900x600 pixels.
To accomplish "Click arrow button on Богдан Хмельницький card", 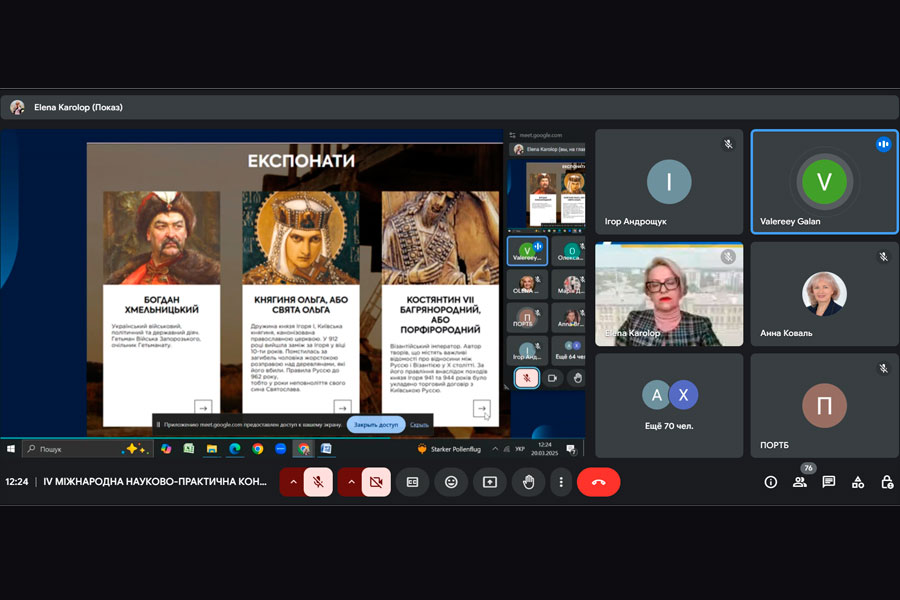I will pyautogui.click(x=203, y=407).
